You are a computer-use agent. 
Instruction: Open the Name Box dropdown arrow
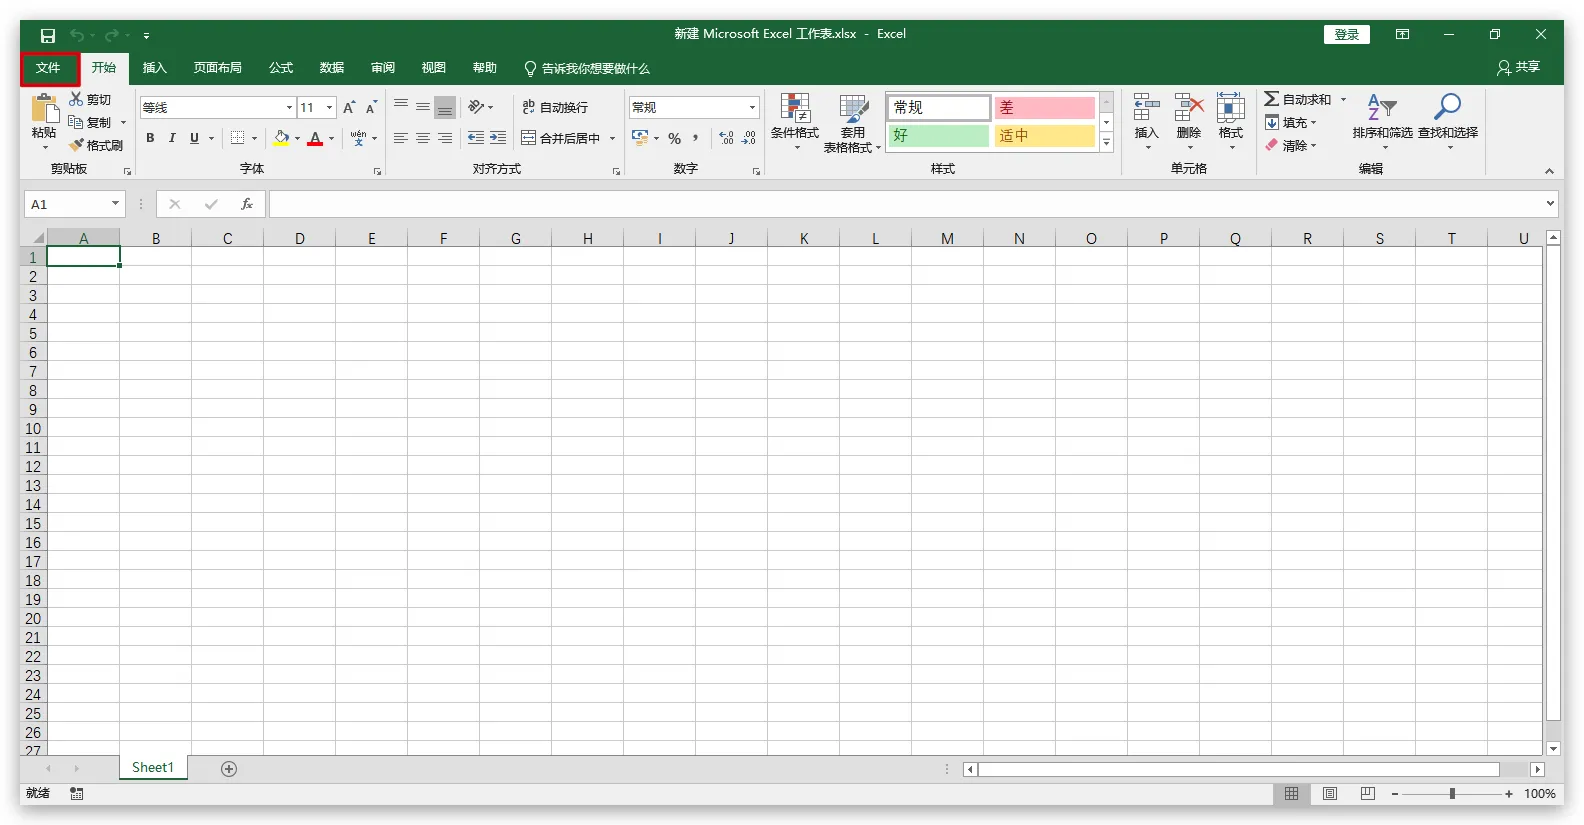coord(115,204)
